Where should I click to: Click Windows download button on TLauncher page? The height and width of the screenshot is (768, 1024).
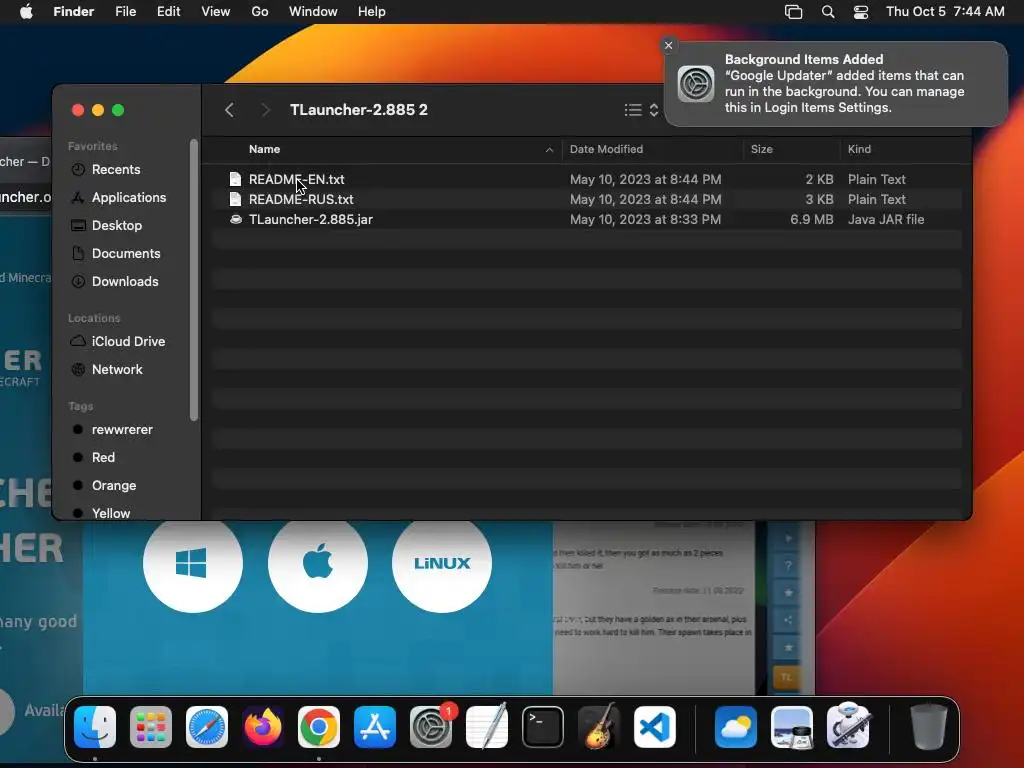click(192, 563)
